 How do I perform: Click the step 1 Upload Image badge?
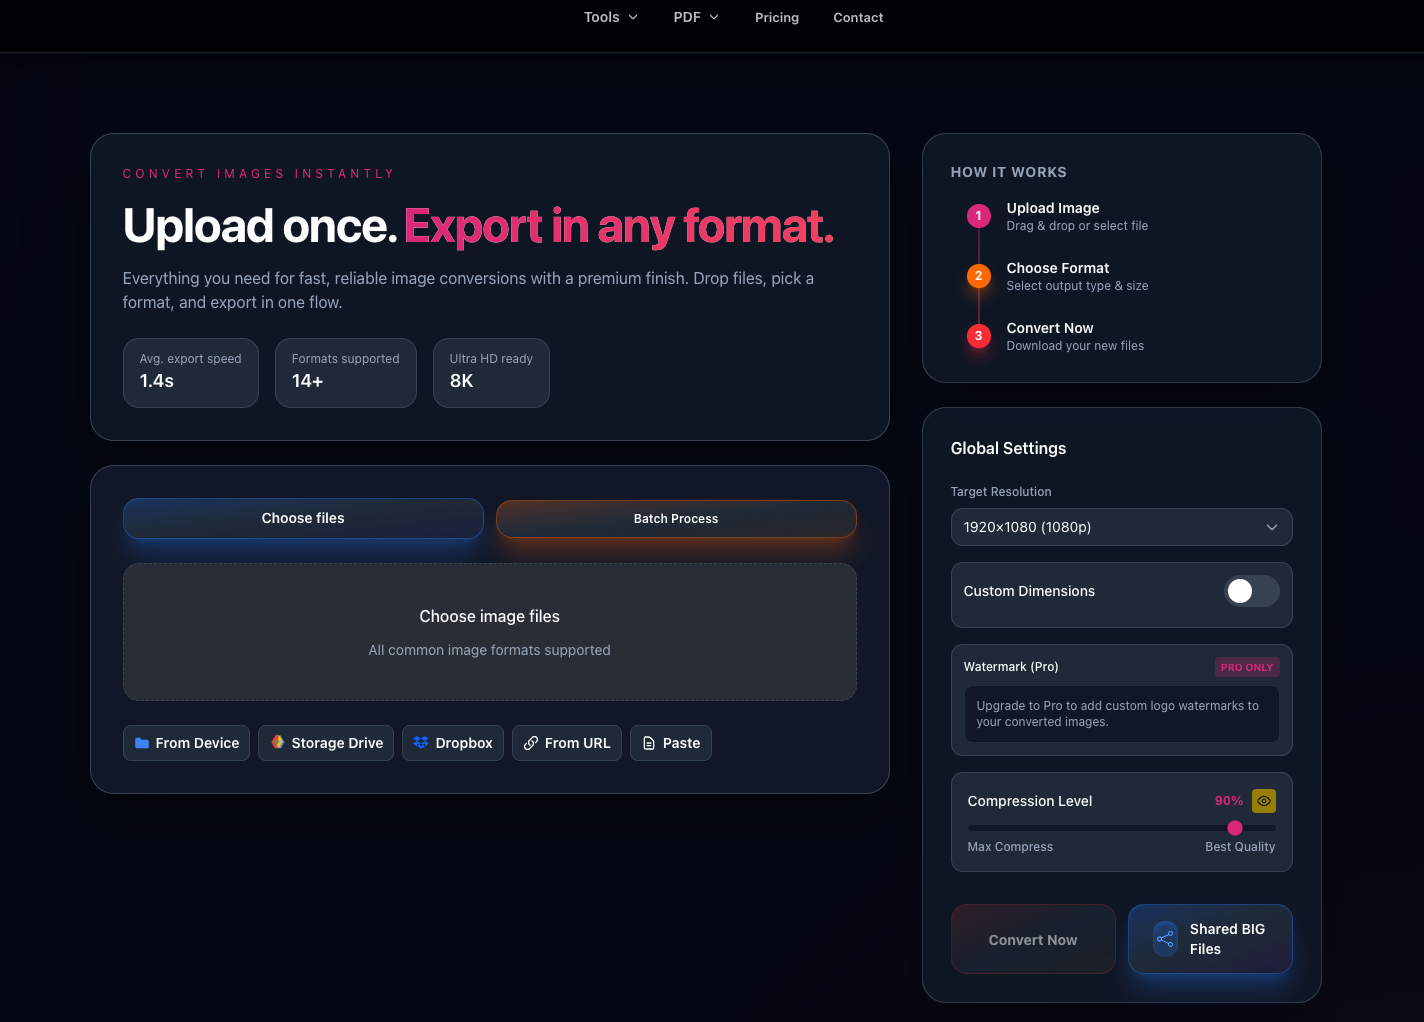point(978,216)
